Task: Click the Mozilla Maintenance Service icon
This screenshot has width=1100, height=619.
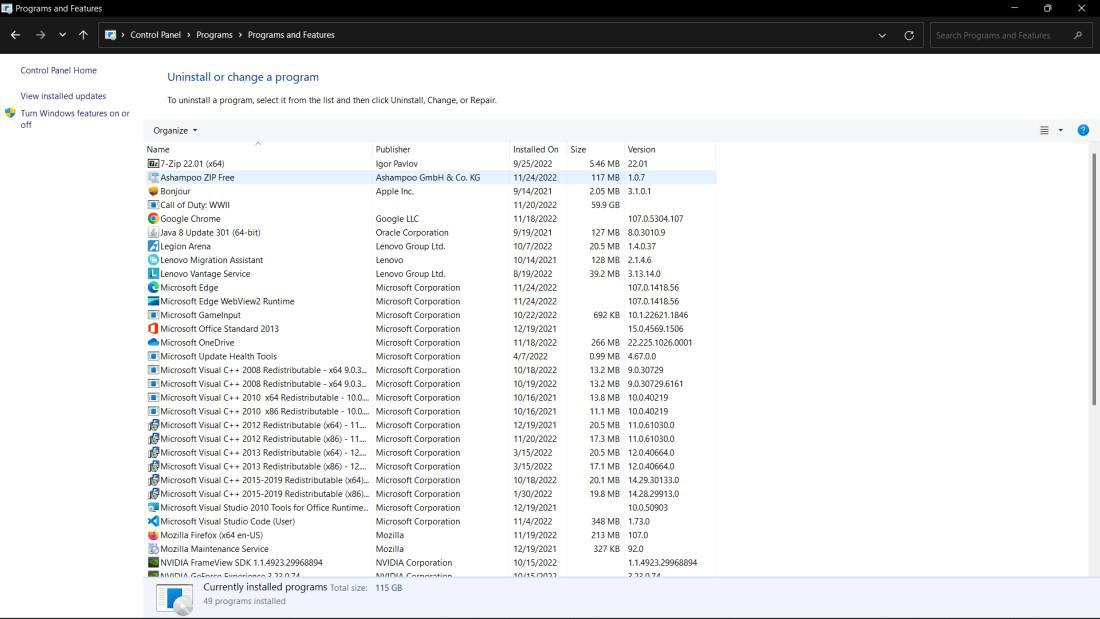Action: (153, 549)
